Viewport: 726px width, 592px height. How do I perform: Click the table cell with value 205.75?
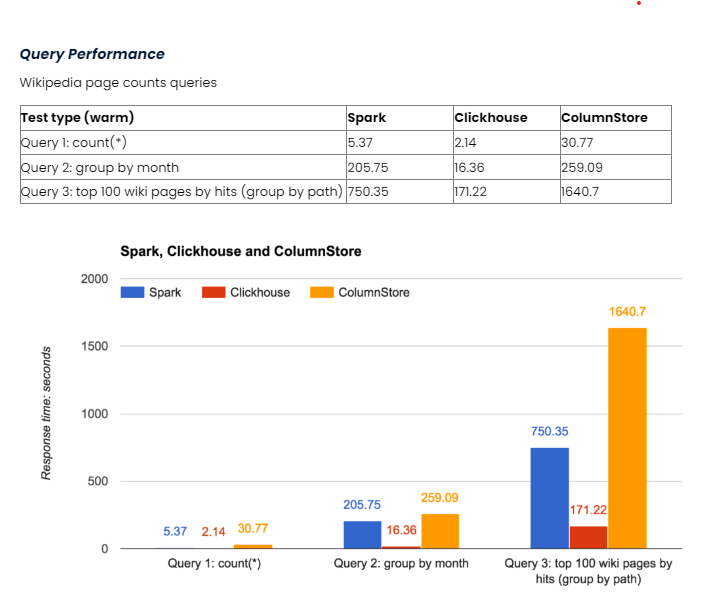[400, 167]
